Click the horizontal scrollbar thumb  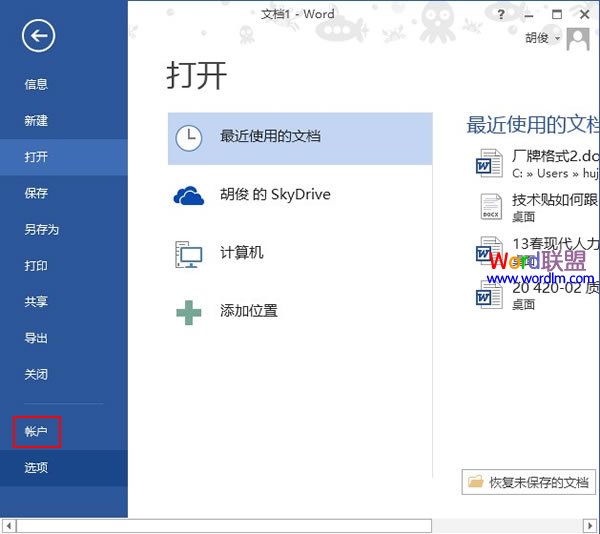(224, 526)
